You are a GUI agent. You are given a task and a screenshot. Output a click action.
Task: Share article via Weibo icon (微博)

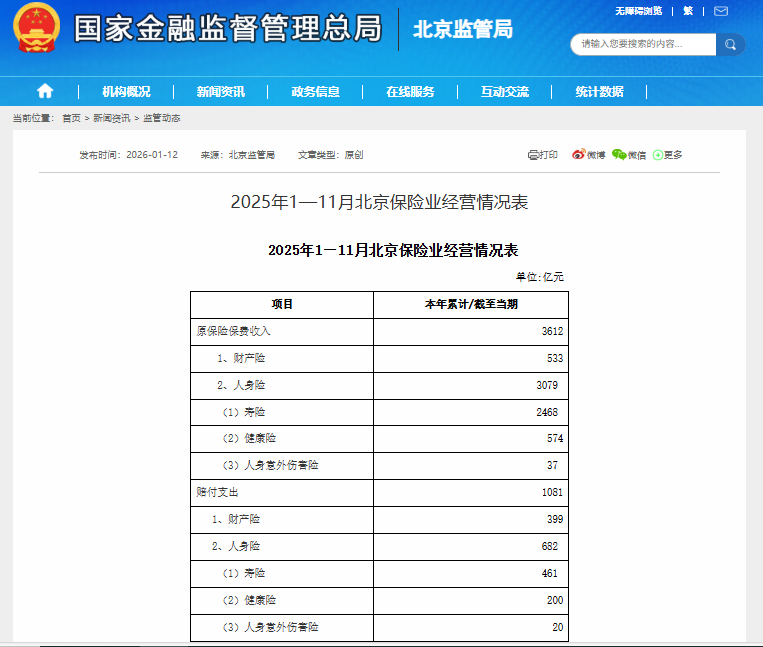coord(588,155)
